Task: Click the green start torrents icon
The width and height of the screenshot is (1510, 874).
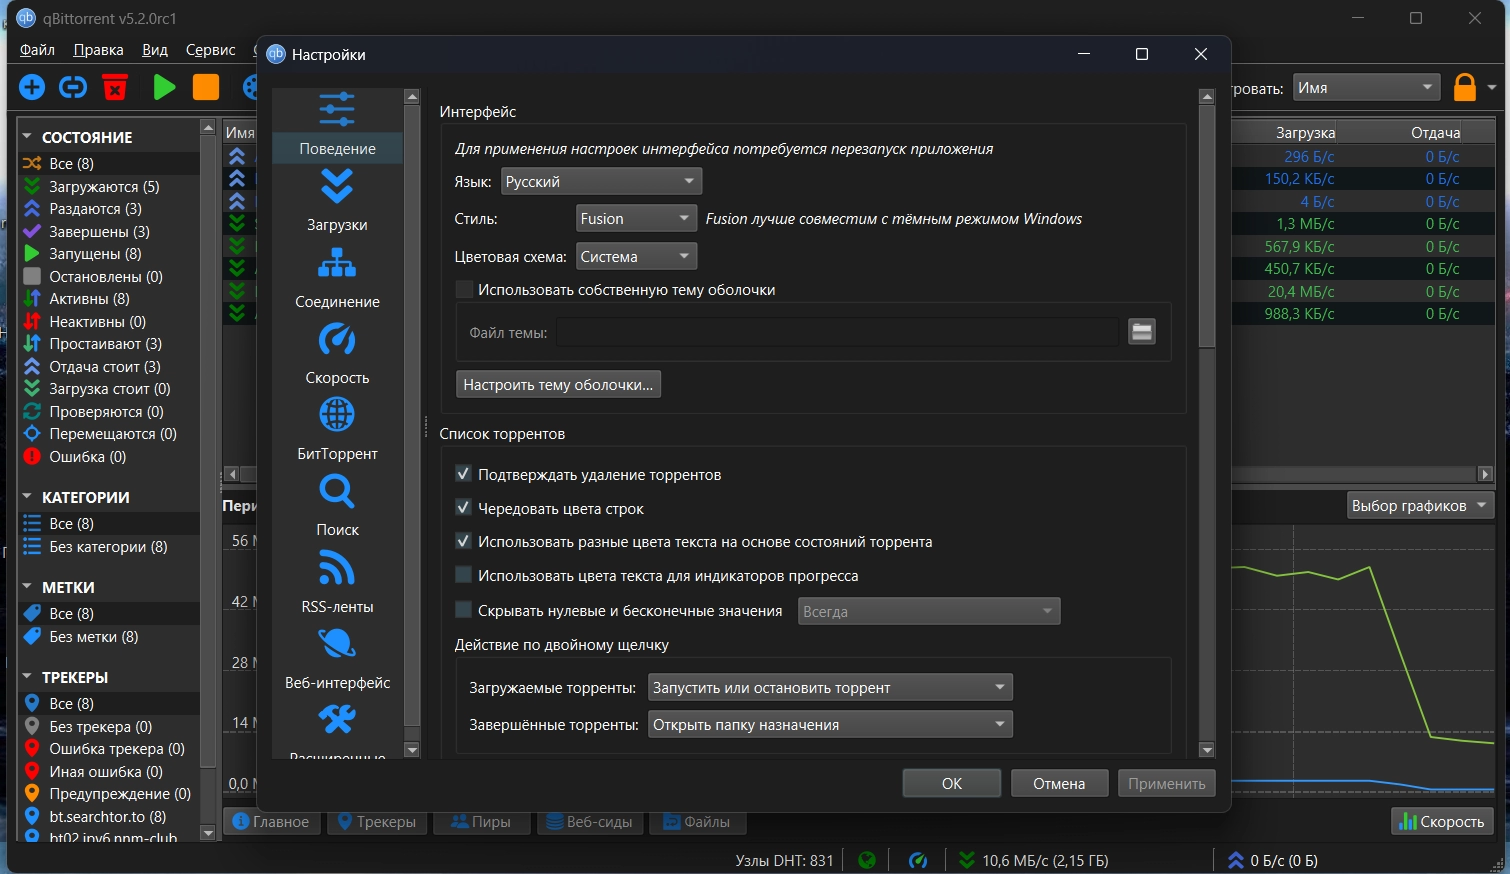Action: 164,88
